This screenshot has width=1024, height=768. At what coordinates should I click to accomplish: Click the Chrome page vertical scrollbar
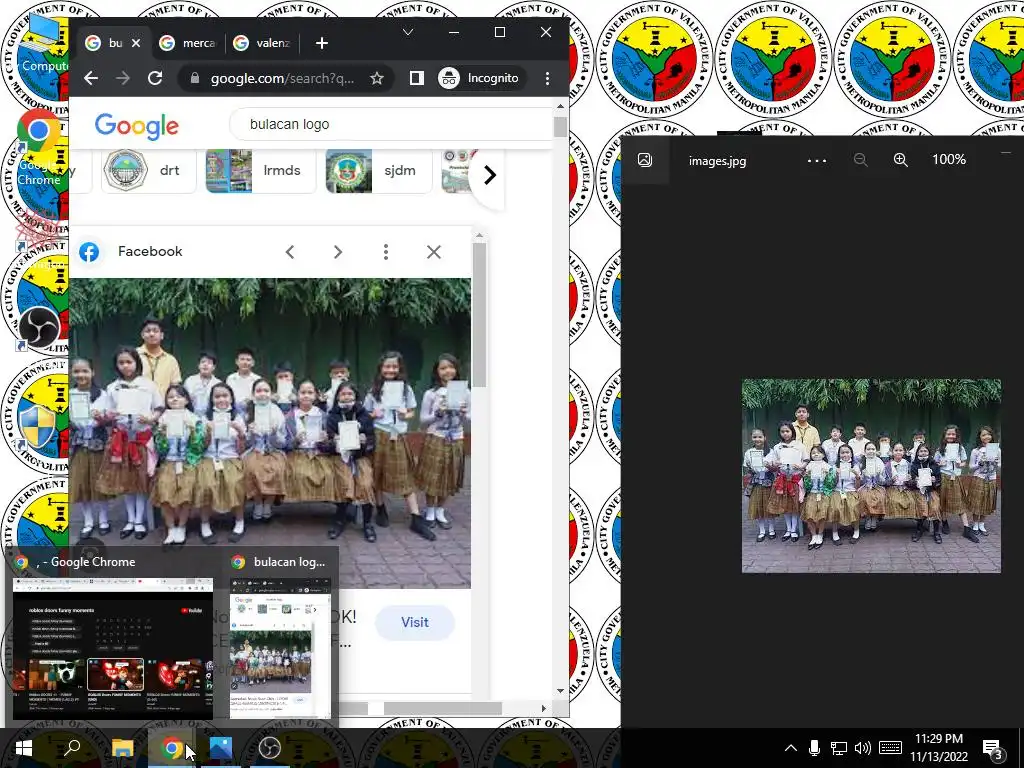[560, 127]
